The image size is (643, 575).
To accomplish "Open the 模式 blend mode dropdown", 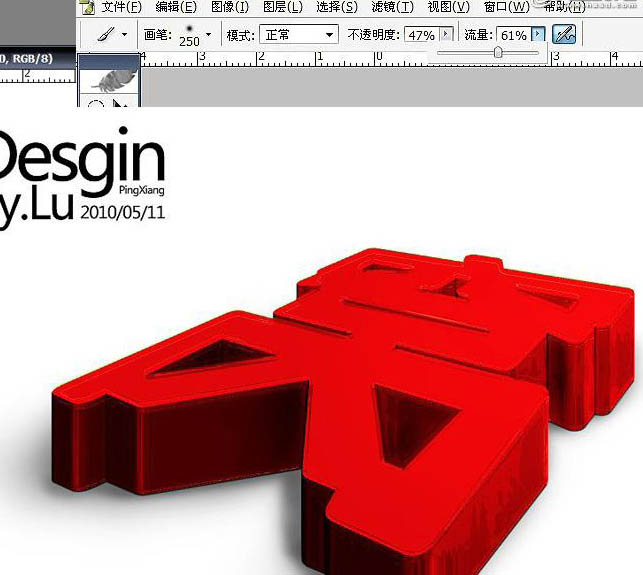I will 298,35.
